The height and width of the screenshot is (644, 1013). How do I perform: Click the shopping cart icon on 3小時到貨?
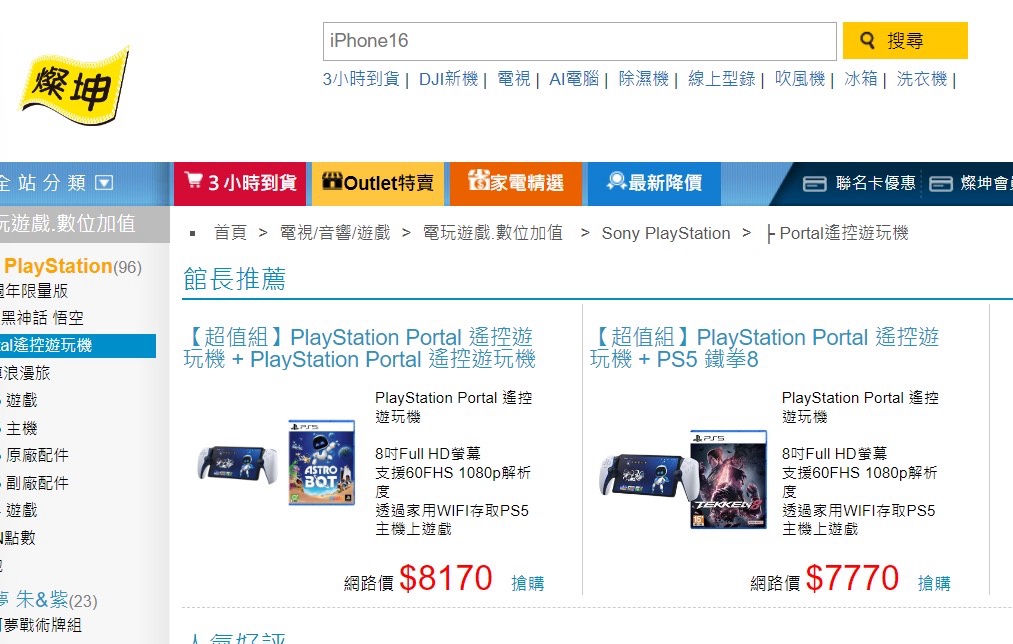(x=193, y=180)
